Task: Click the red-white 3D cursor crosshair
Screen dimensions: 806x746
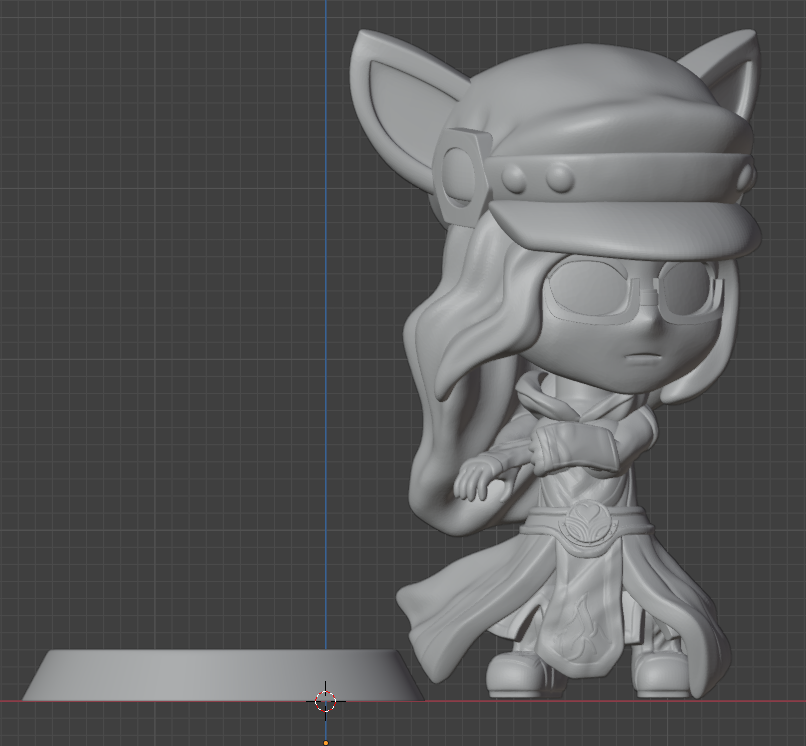Action: pos(325,701)
